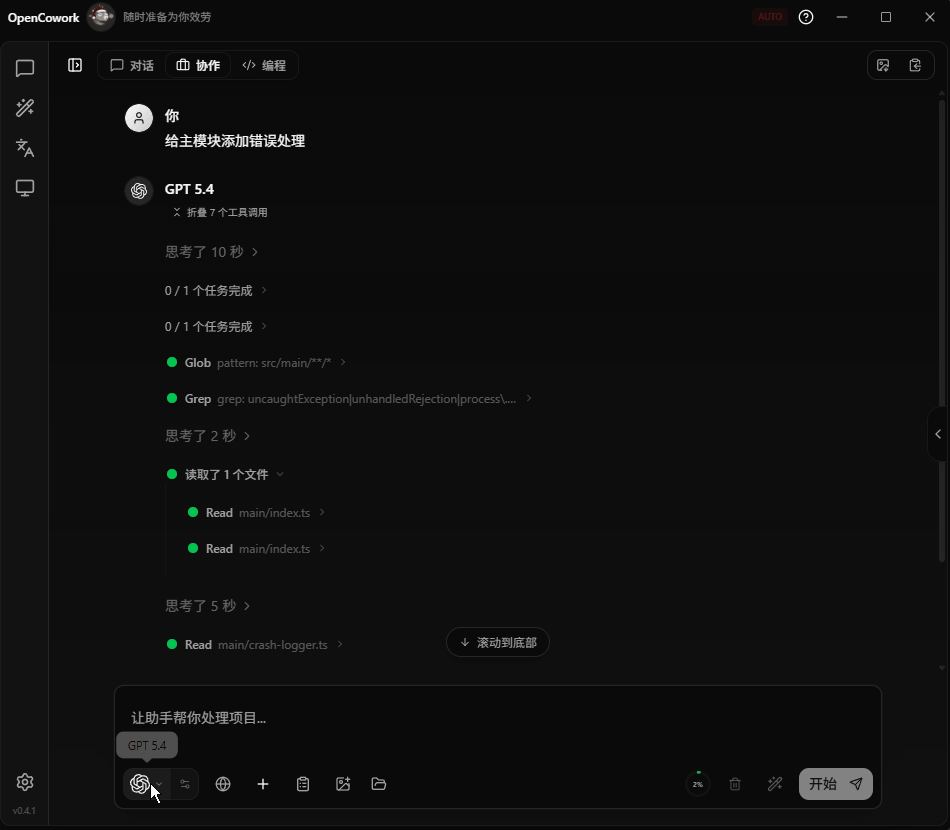Open the chat icon in left sidebar
This screenshot has height=830, width=950.
tap(25, 68)
